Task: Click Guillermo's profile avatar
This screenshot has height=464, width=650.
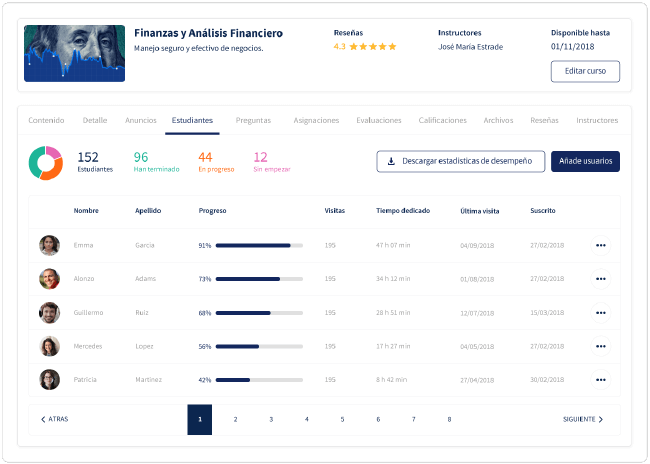Action: [49, 313]
